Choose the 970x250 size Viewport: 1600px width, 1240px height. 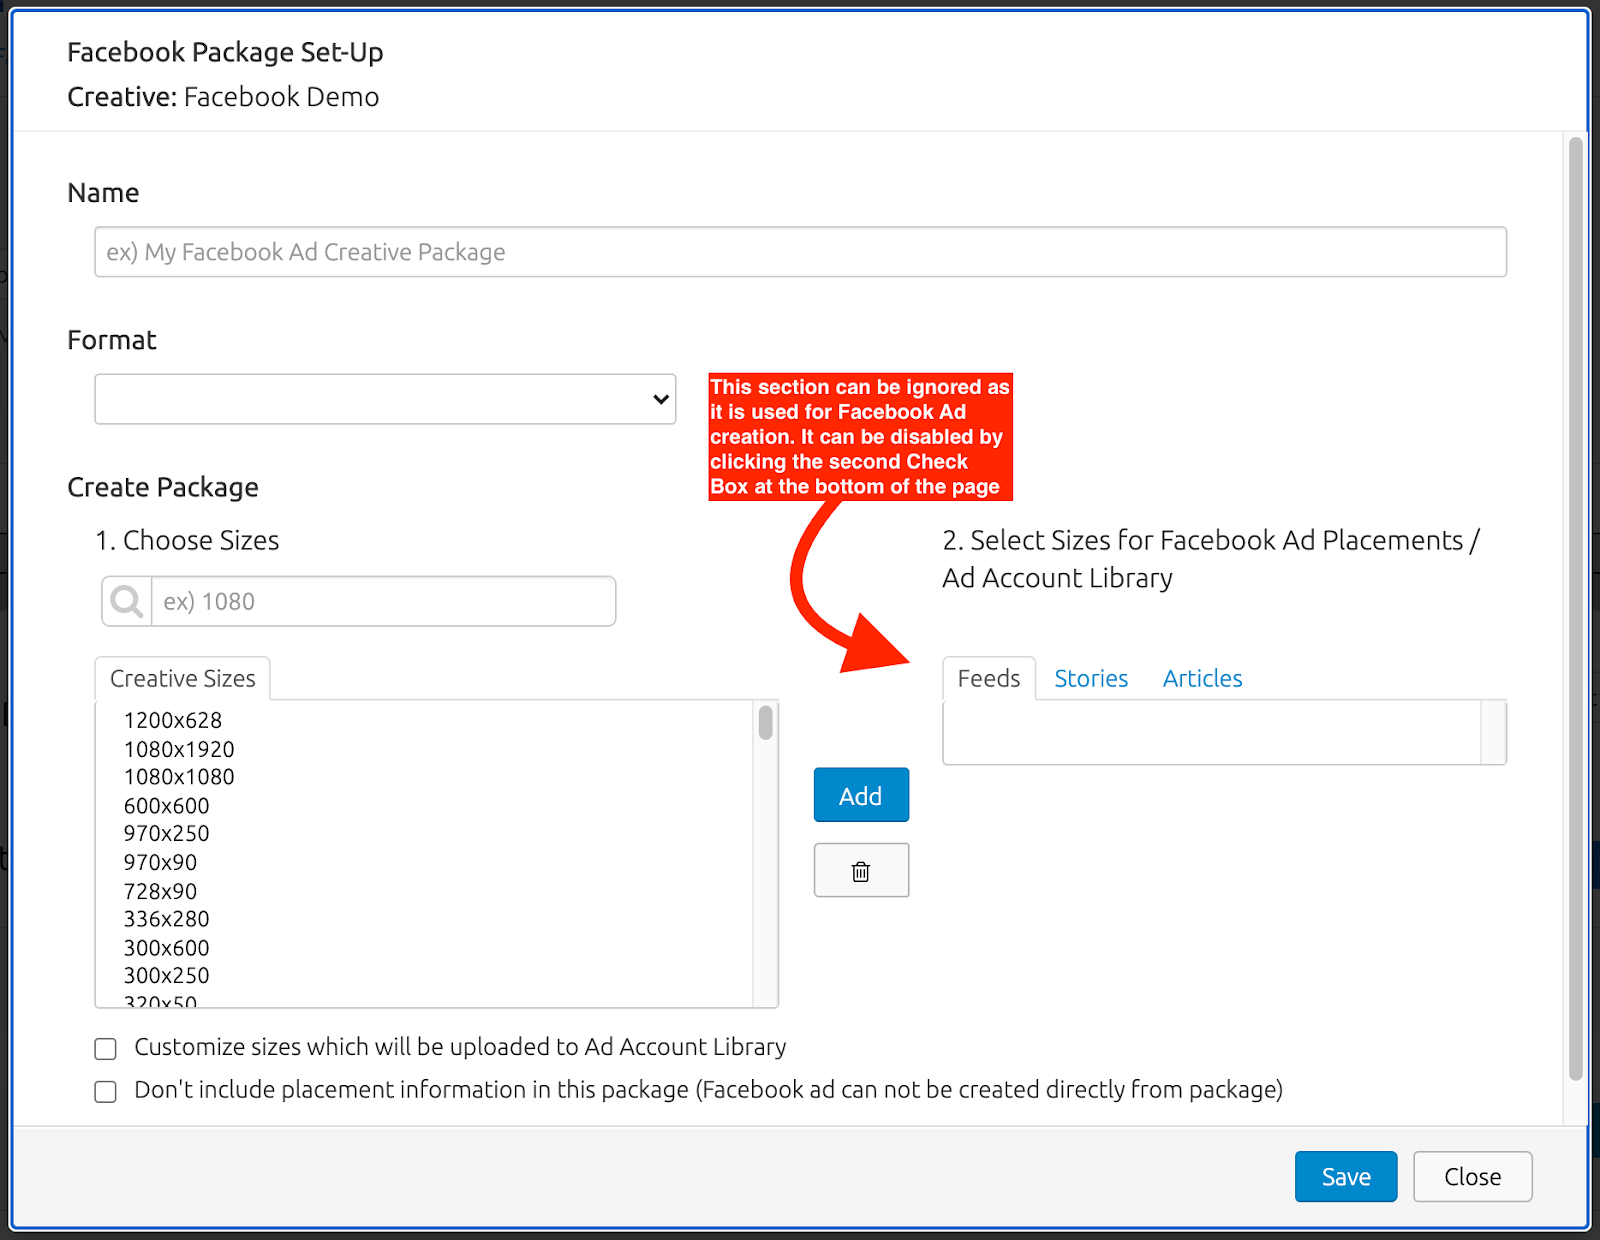(166, 834)
